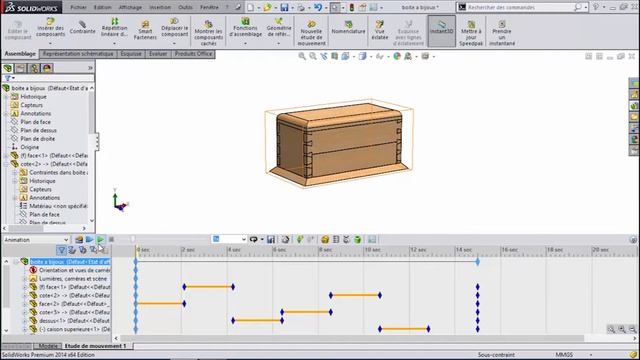Start Nouvelle étude de mouvement
Image resolution: width=640 pixels, height=360 pixels.
click(x=311, y=33)
